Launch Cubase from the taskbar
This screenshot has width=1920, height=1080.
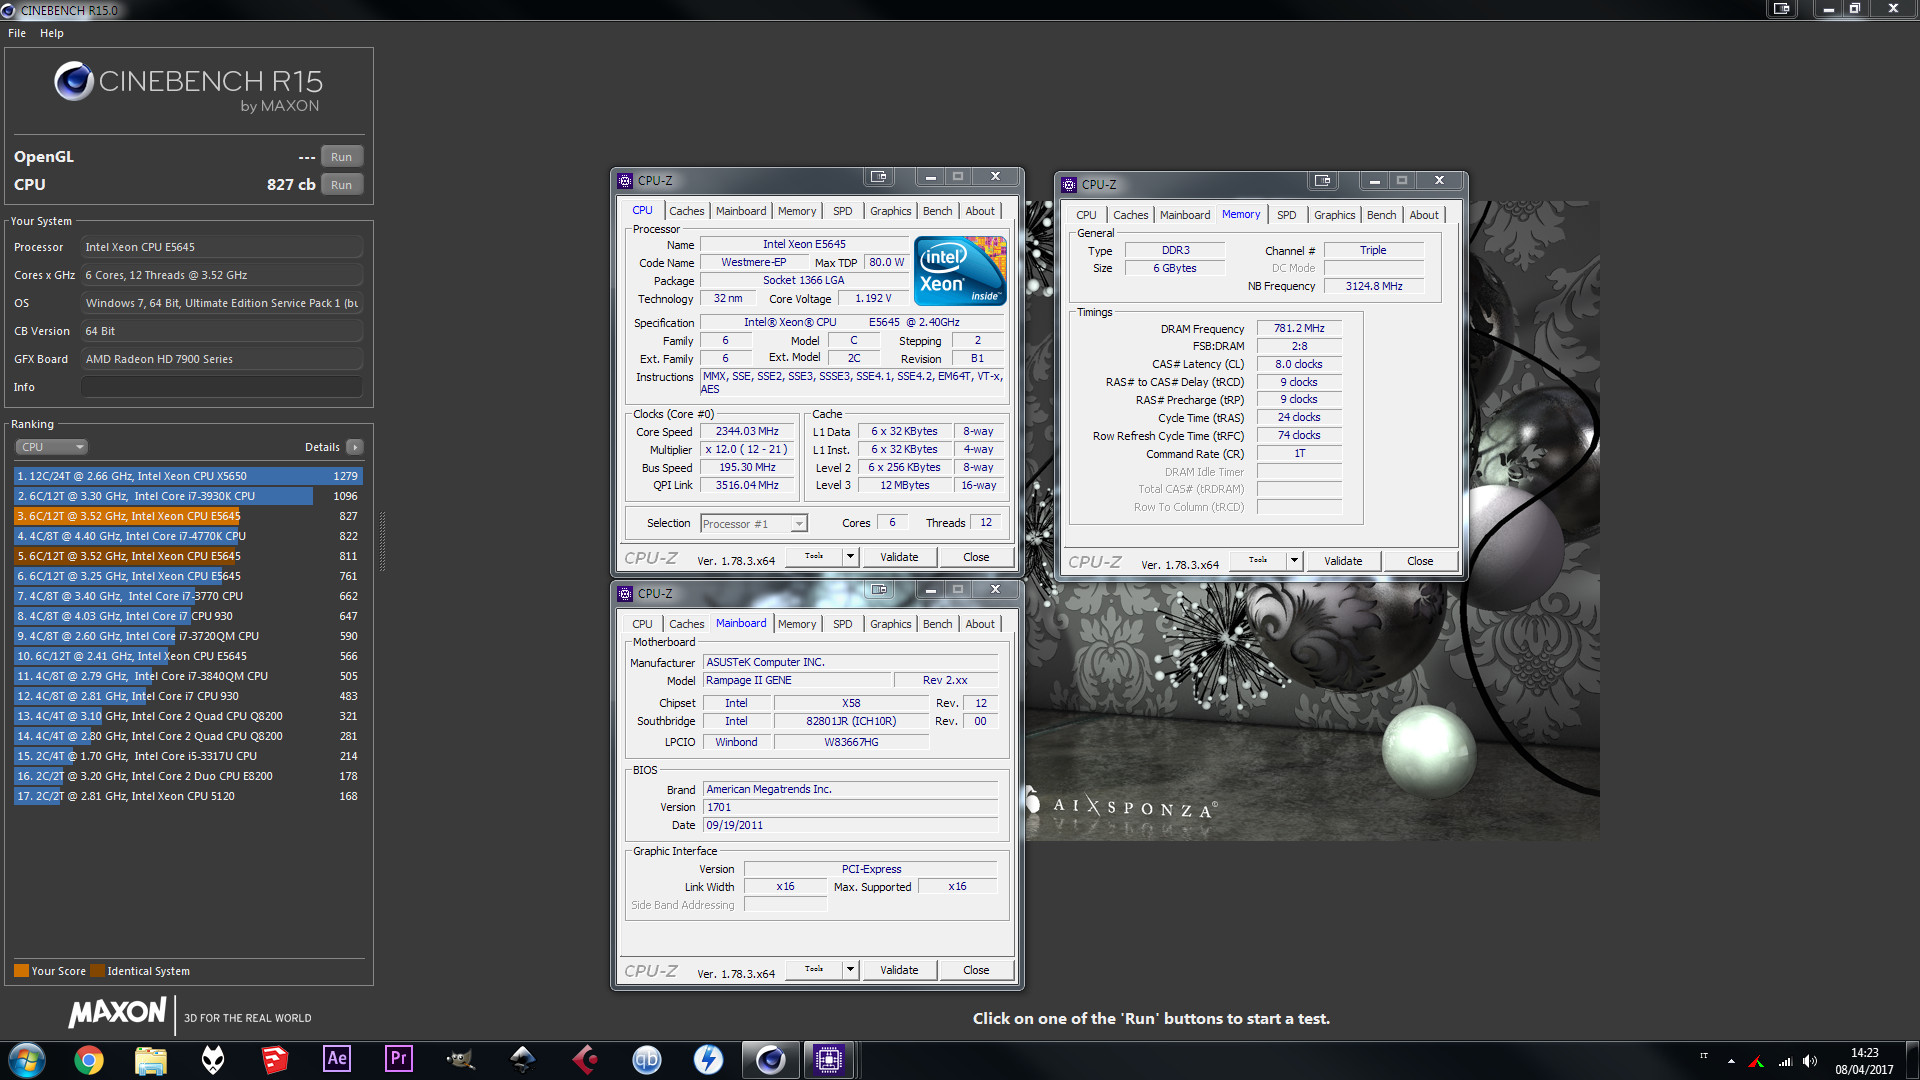pos(585,1059)
